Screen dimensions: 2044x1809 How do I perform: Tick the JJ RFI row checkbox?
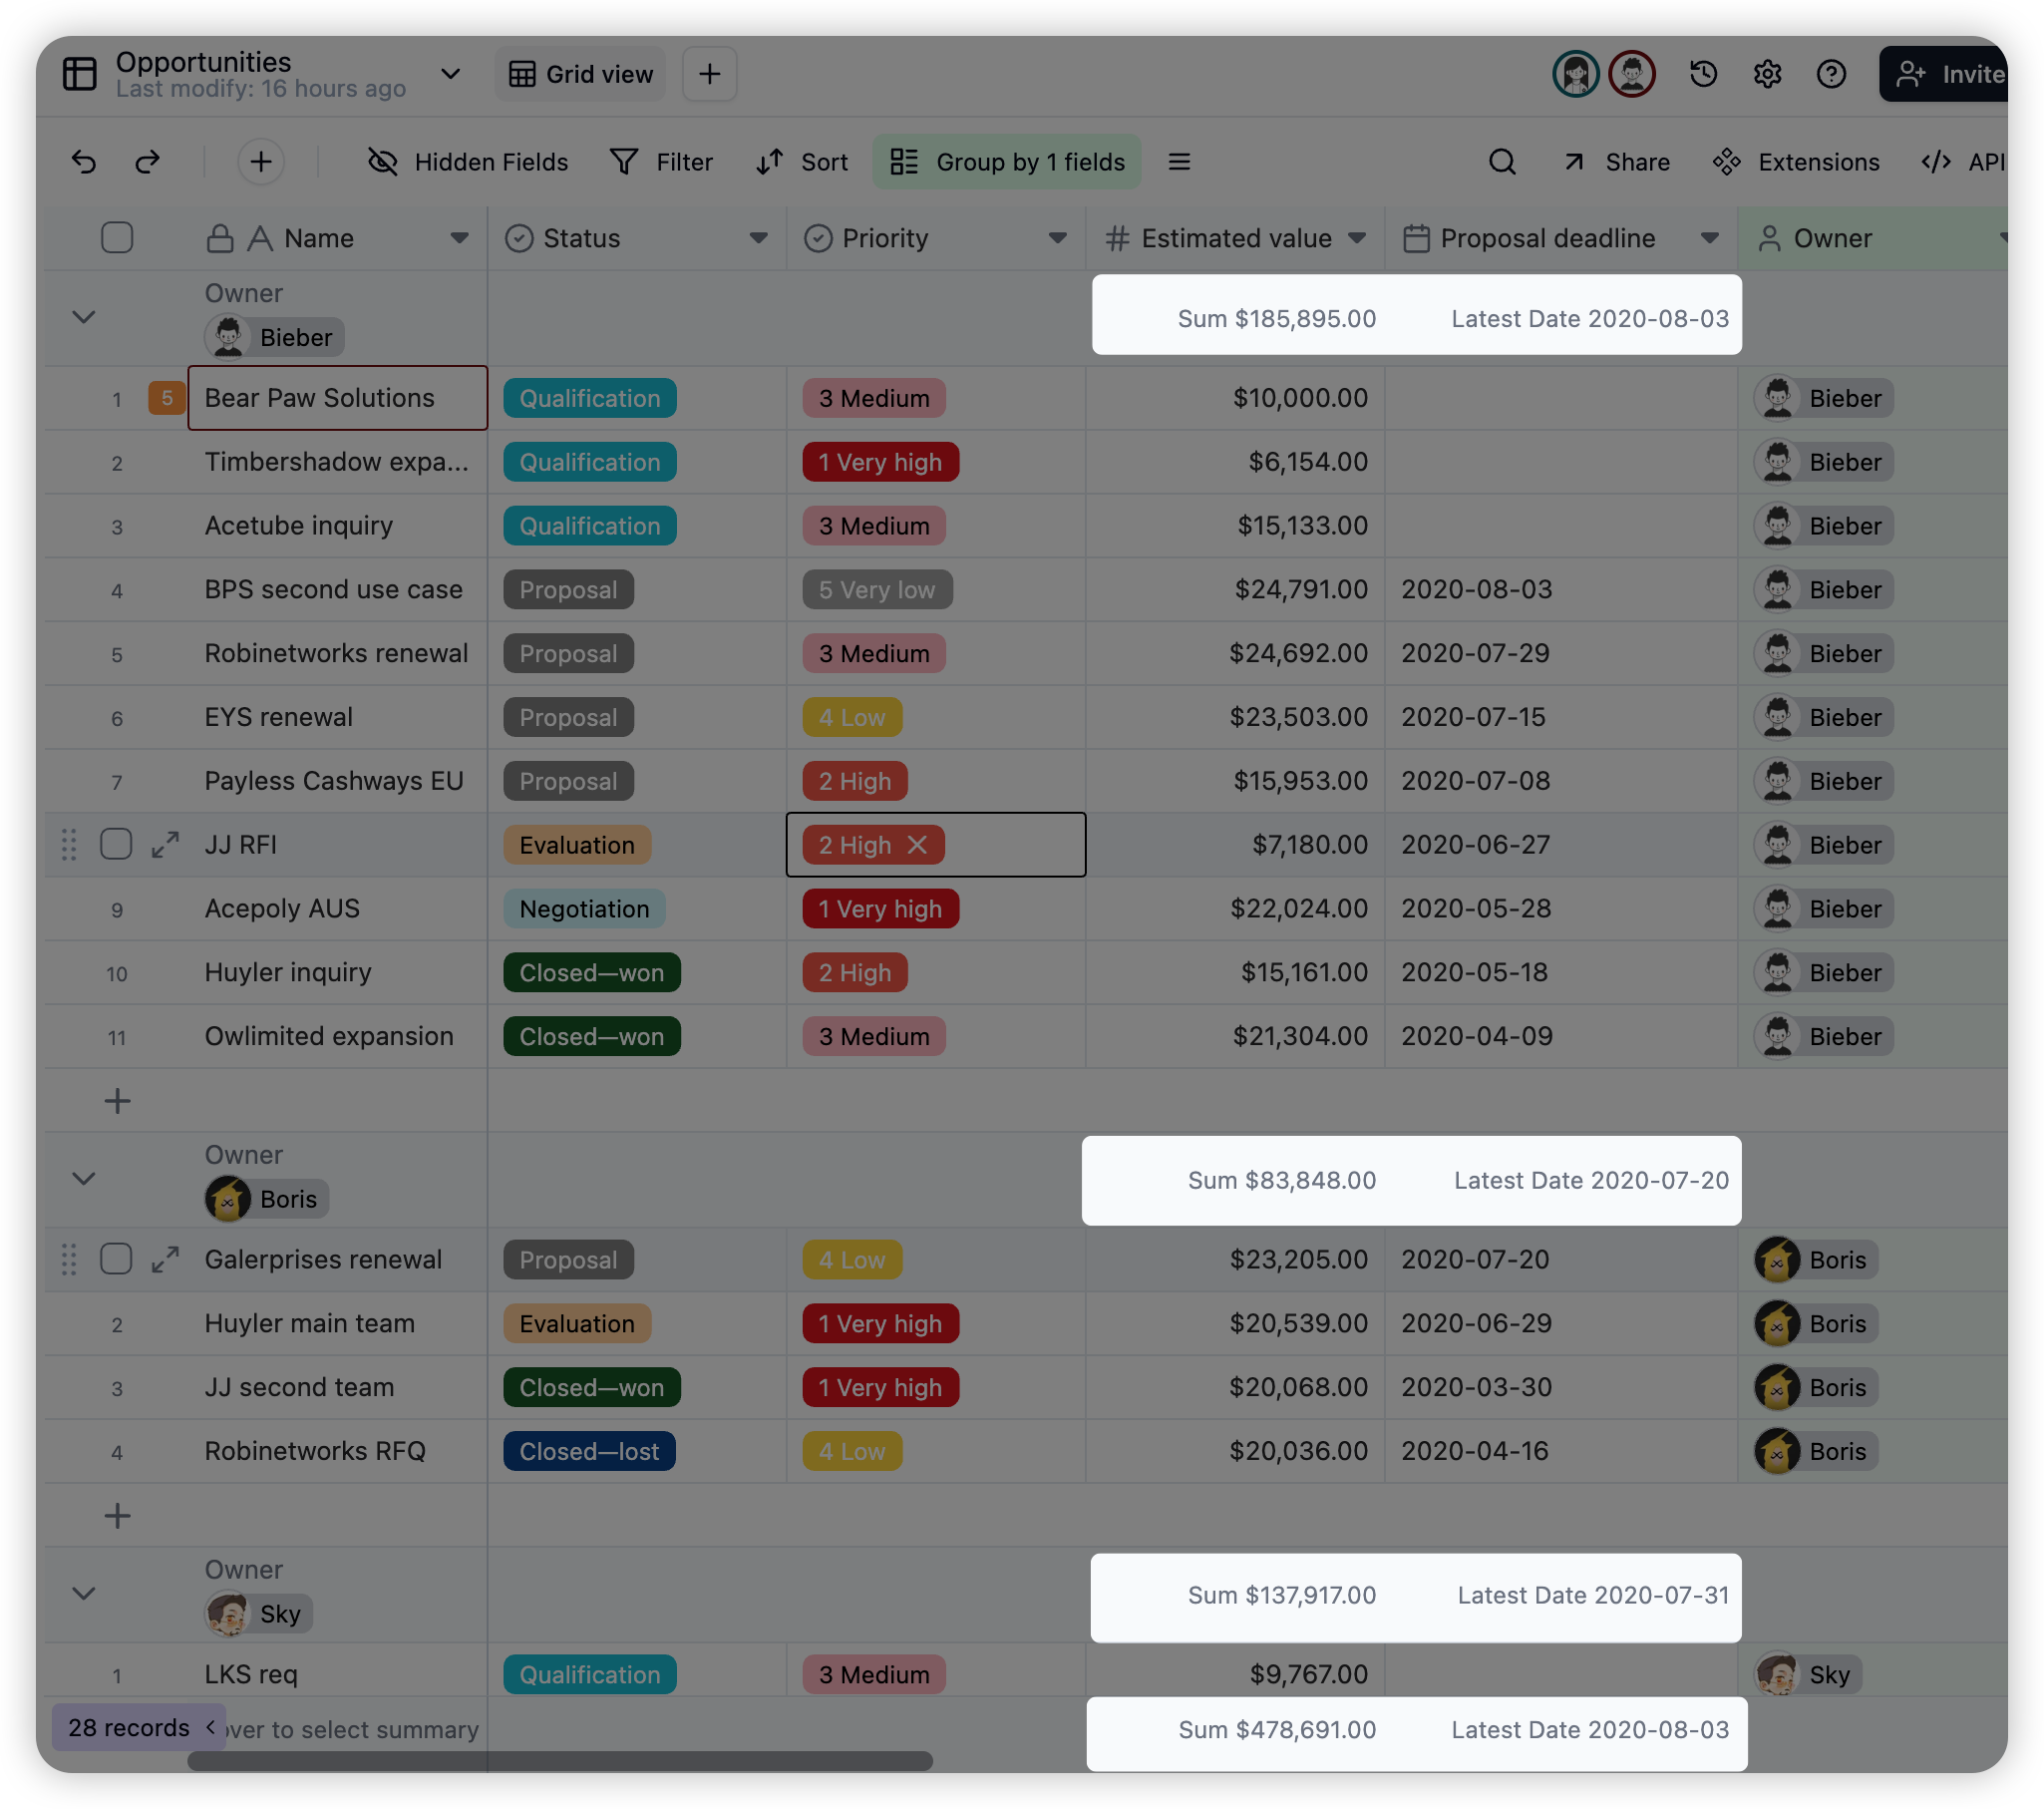coord(117,845)
